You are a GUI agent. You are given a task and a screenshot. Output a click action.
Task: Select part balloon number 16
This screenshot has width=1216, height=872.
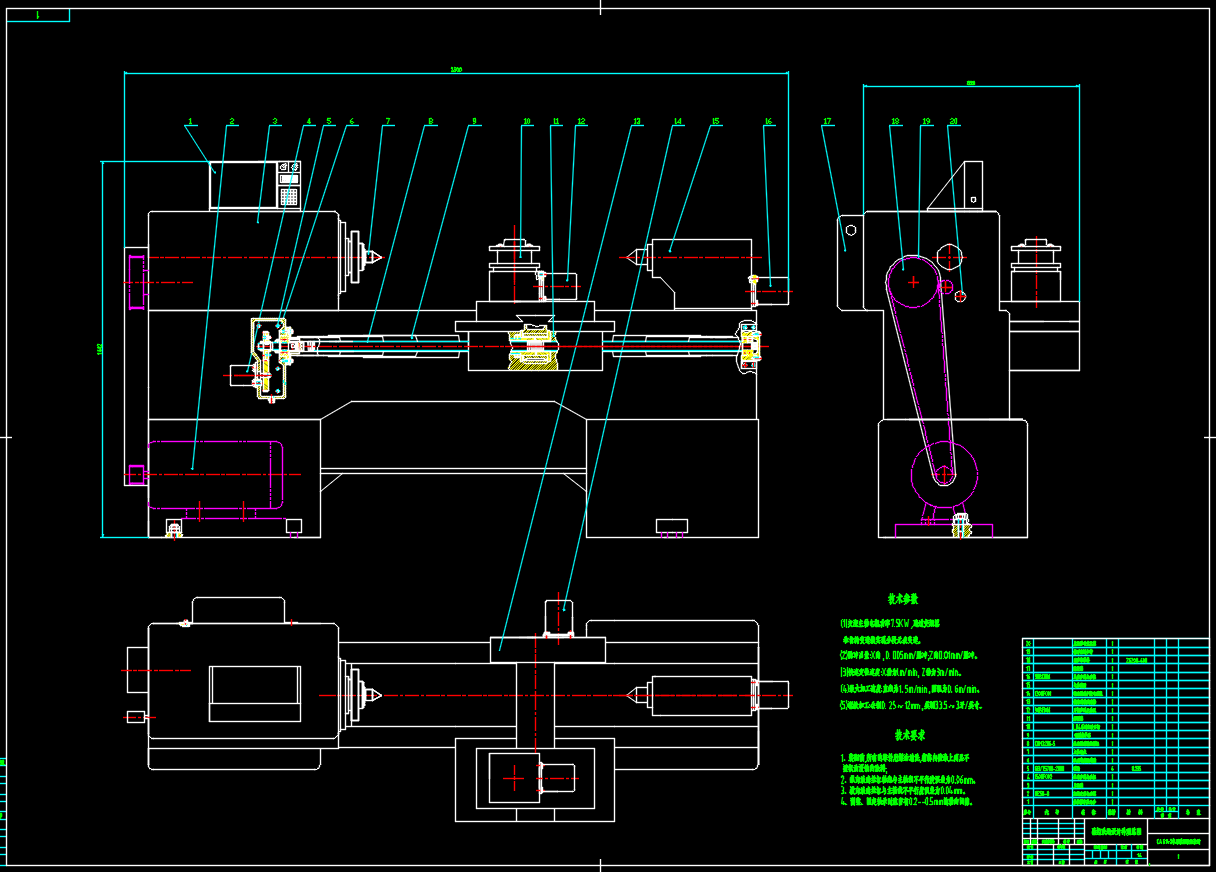(768, 121)
